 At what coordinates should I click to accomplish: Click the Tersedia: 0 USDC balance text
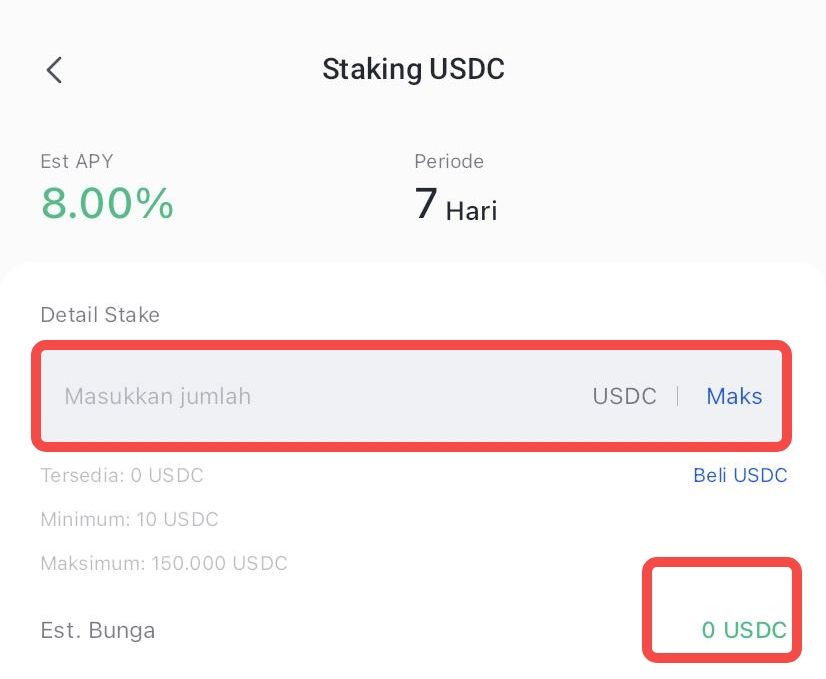122,475
